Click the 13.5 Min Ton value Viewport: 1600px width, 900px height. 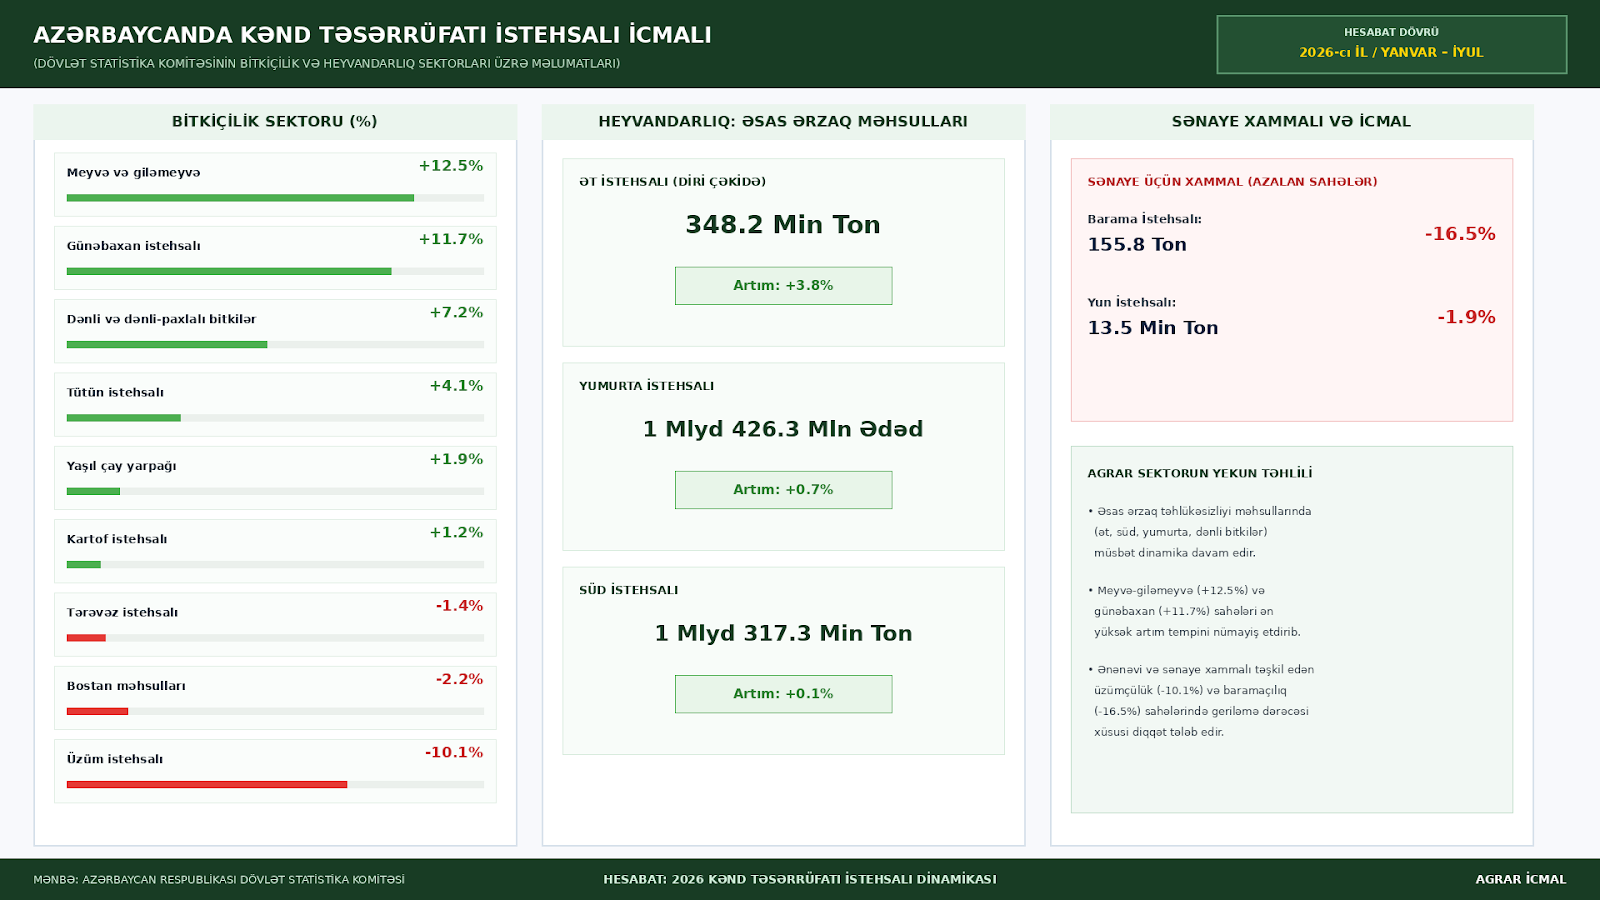coord(1153,328)
